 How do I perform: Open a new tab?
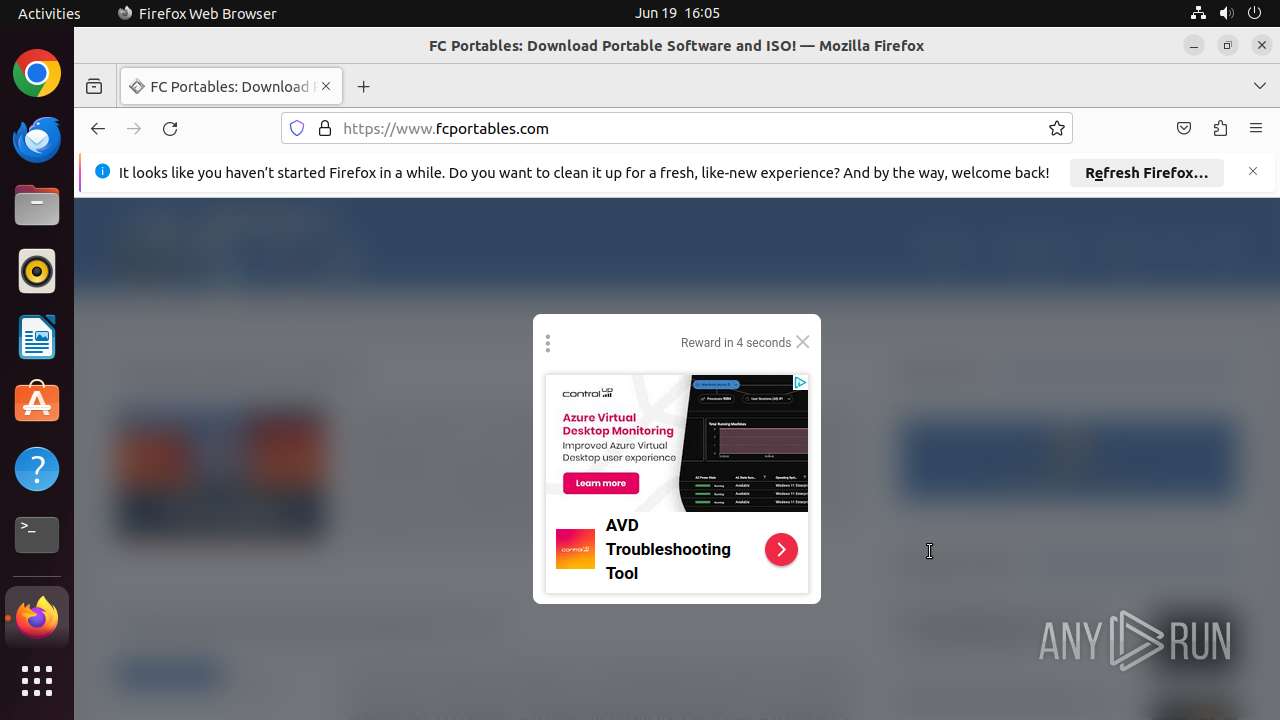(x=364, y=87)
